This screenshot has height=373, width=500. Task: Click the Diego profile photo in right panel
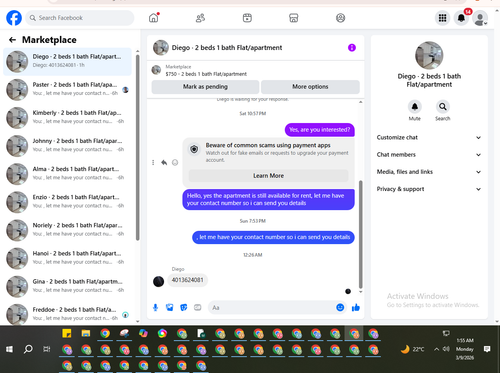tap(429, 55)
